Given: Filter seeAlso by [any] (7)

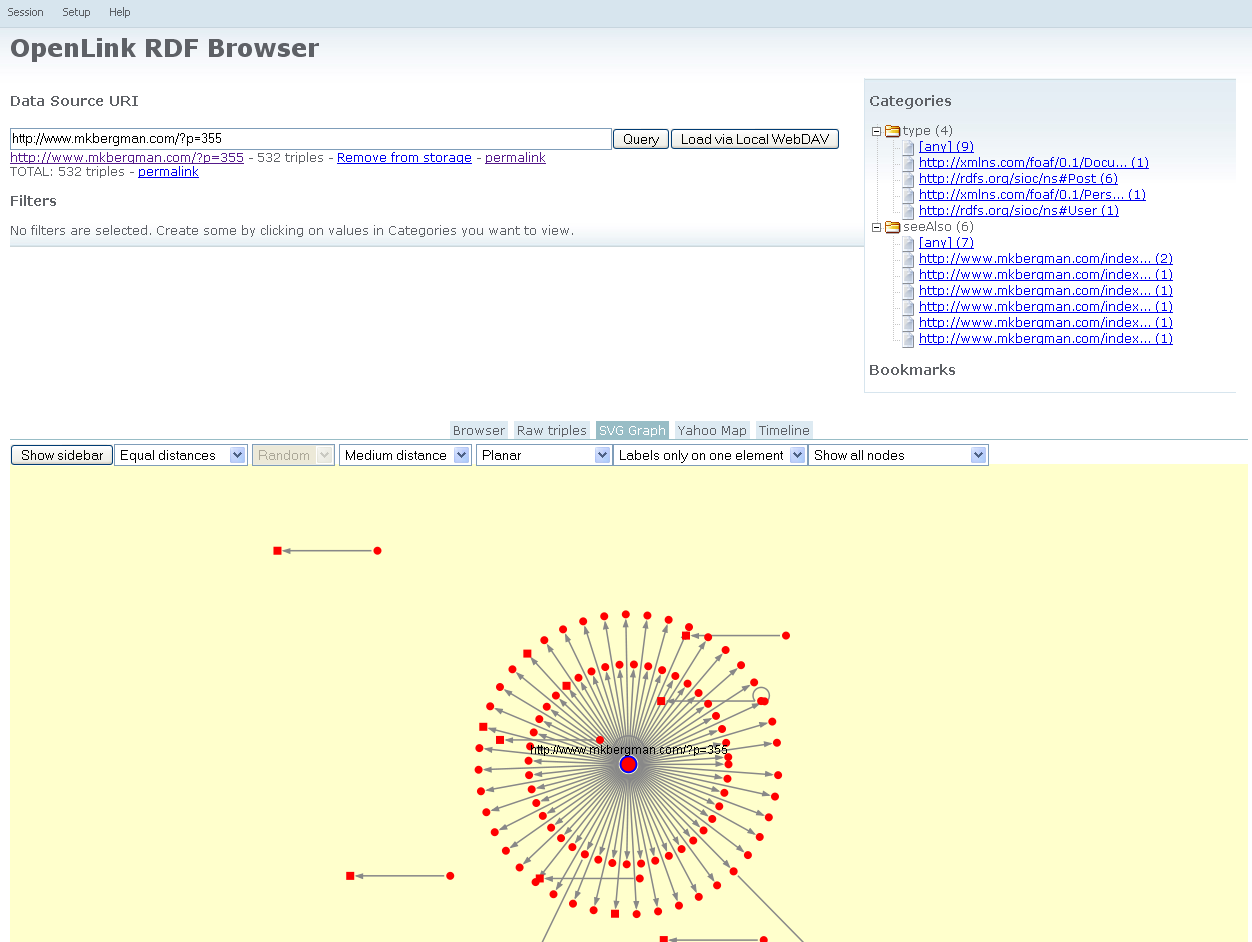Looking at the screenshot, I should [x=946, y=243].
